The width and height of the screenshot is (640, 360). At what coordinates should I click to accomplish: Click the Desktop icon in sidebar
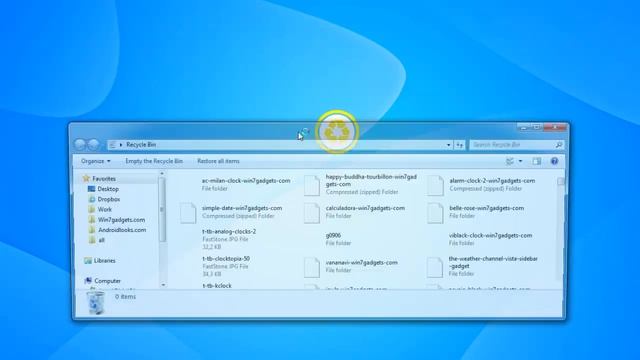point(91,189)
